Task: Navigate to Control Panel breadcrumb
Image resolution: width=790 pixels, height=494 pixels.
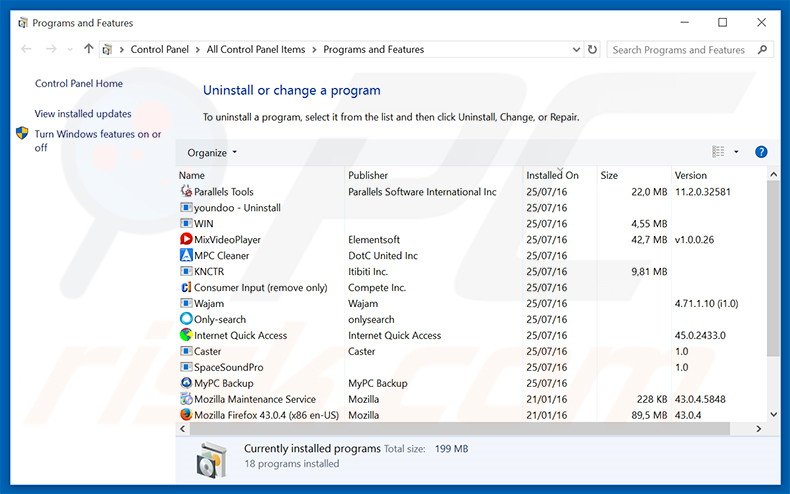Action: [159, 49]
